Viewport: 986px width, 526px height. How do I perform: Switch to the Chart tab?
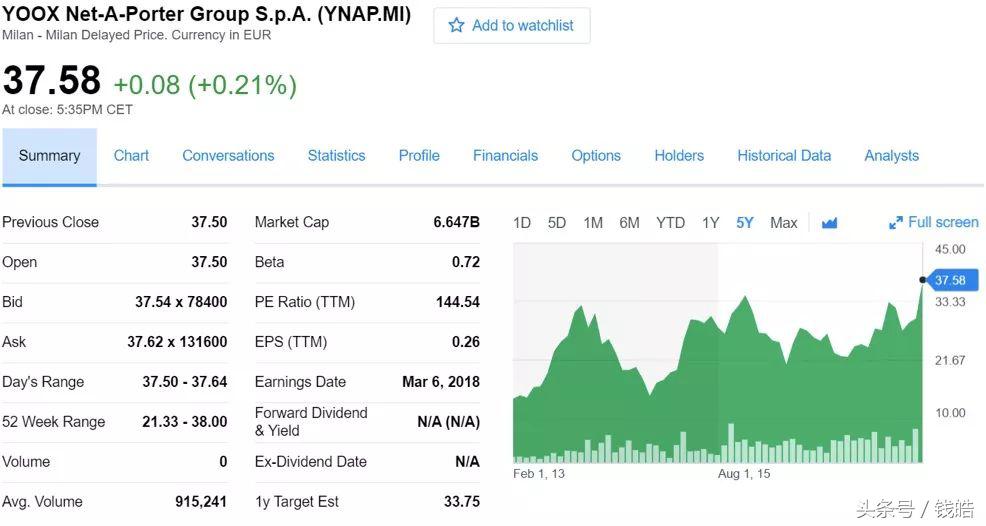[131, 156]
